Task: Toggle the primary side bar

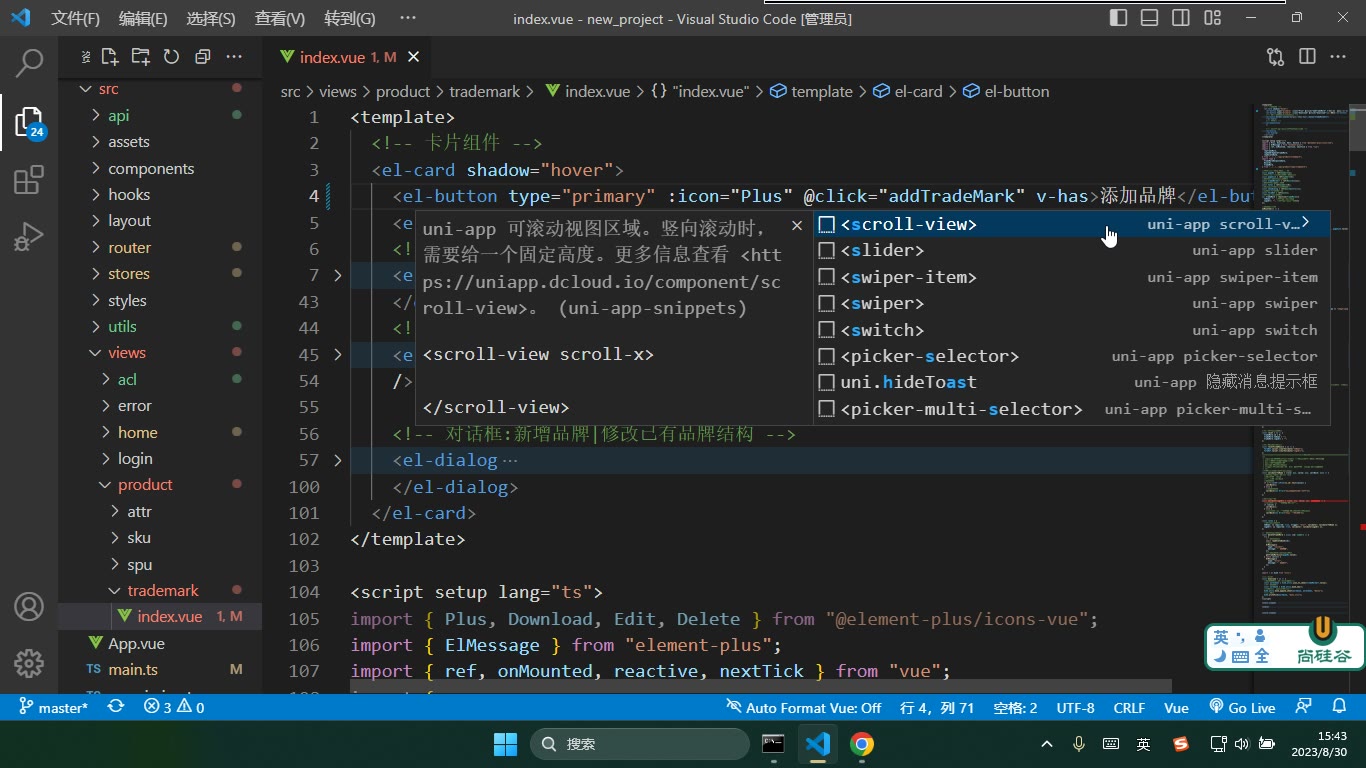Action: pyautogui.click(x=1119, y=18)
